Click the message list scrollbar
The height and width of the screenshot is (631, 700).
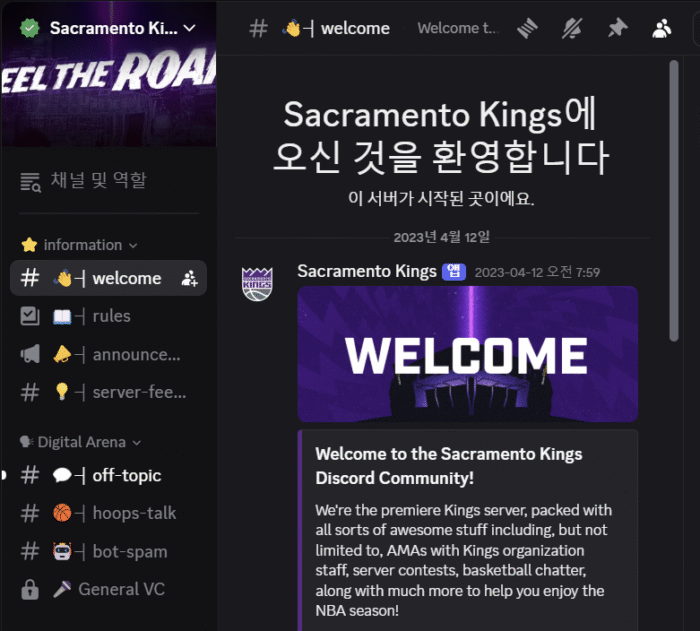tap(674, 201)
